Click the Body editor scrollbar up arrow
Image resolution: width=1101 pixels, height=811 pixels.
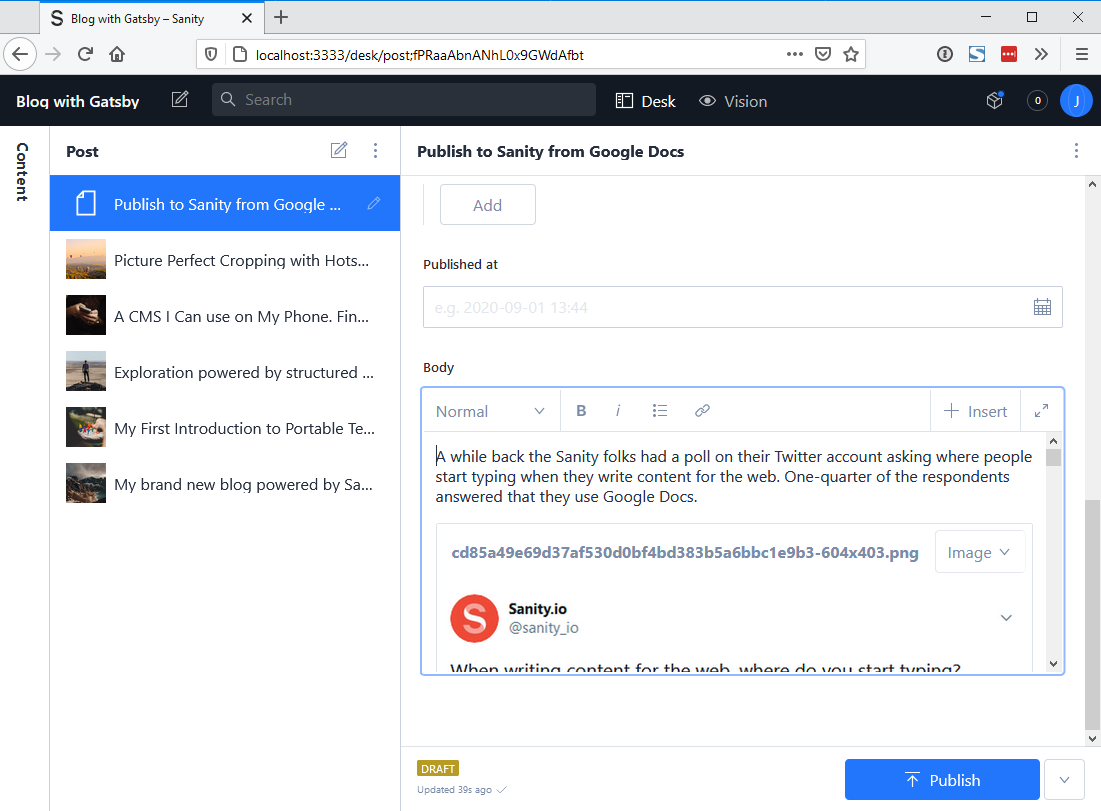(x=1053, y=441)
